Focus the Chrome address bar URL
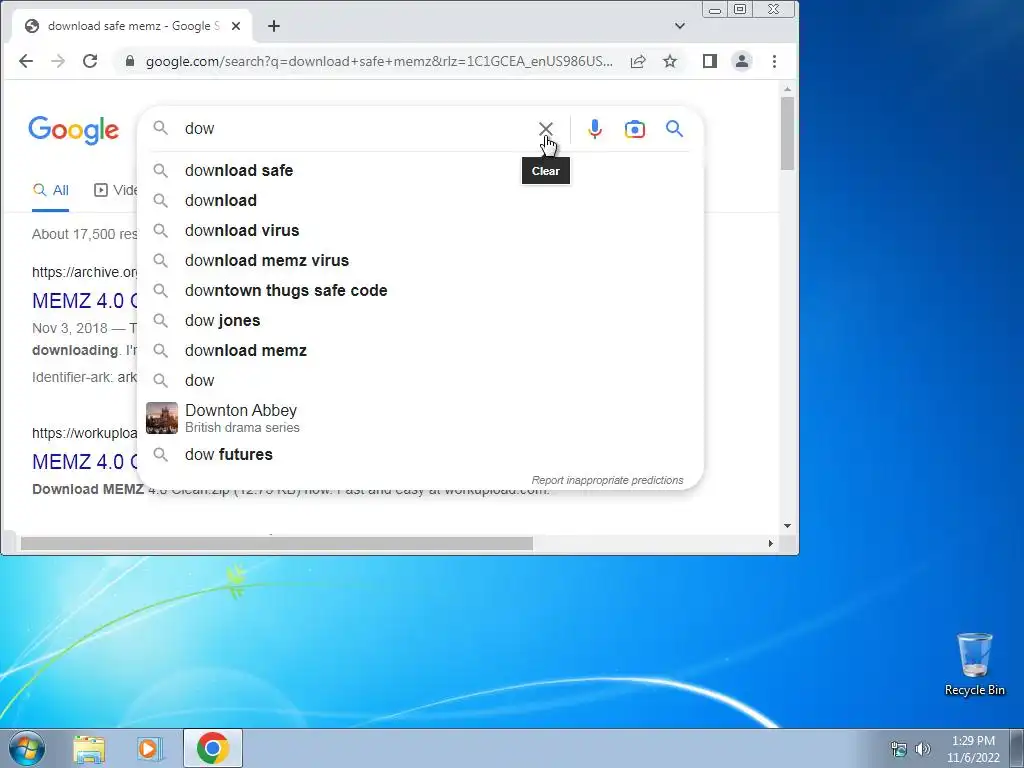This screenshot has height=768, width=1024. pyautogui.click(x=379, y=61)
